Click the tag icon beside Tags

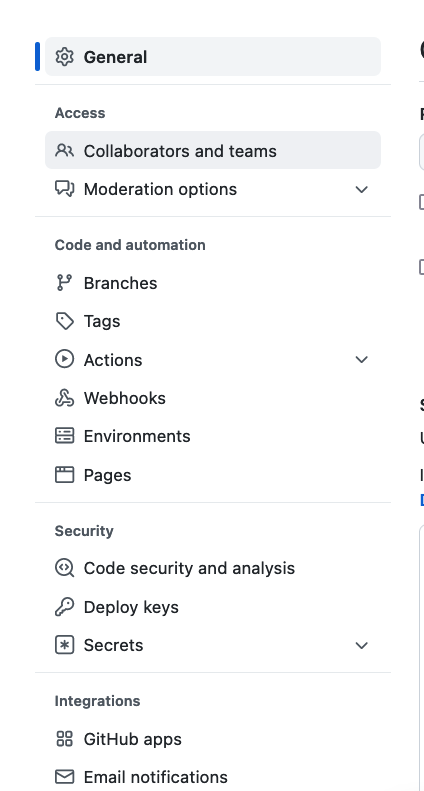click(64, 321)
